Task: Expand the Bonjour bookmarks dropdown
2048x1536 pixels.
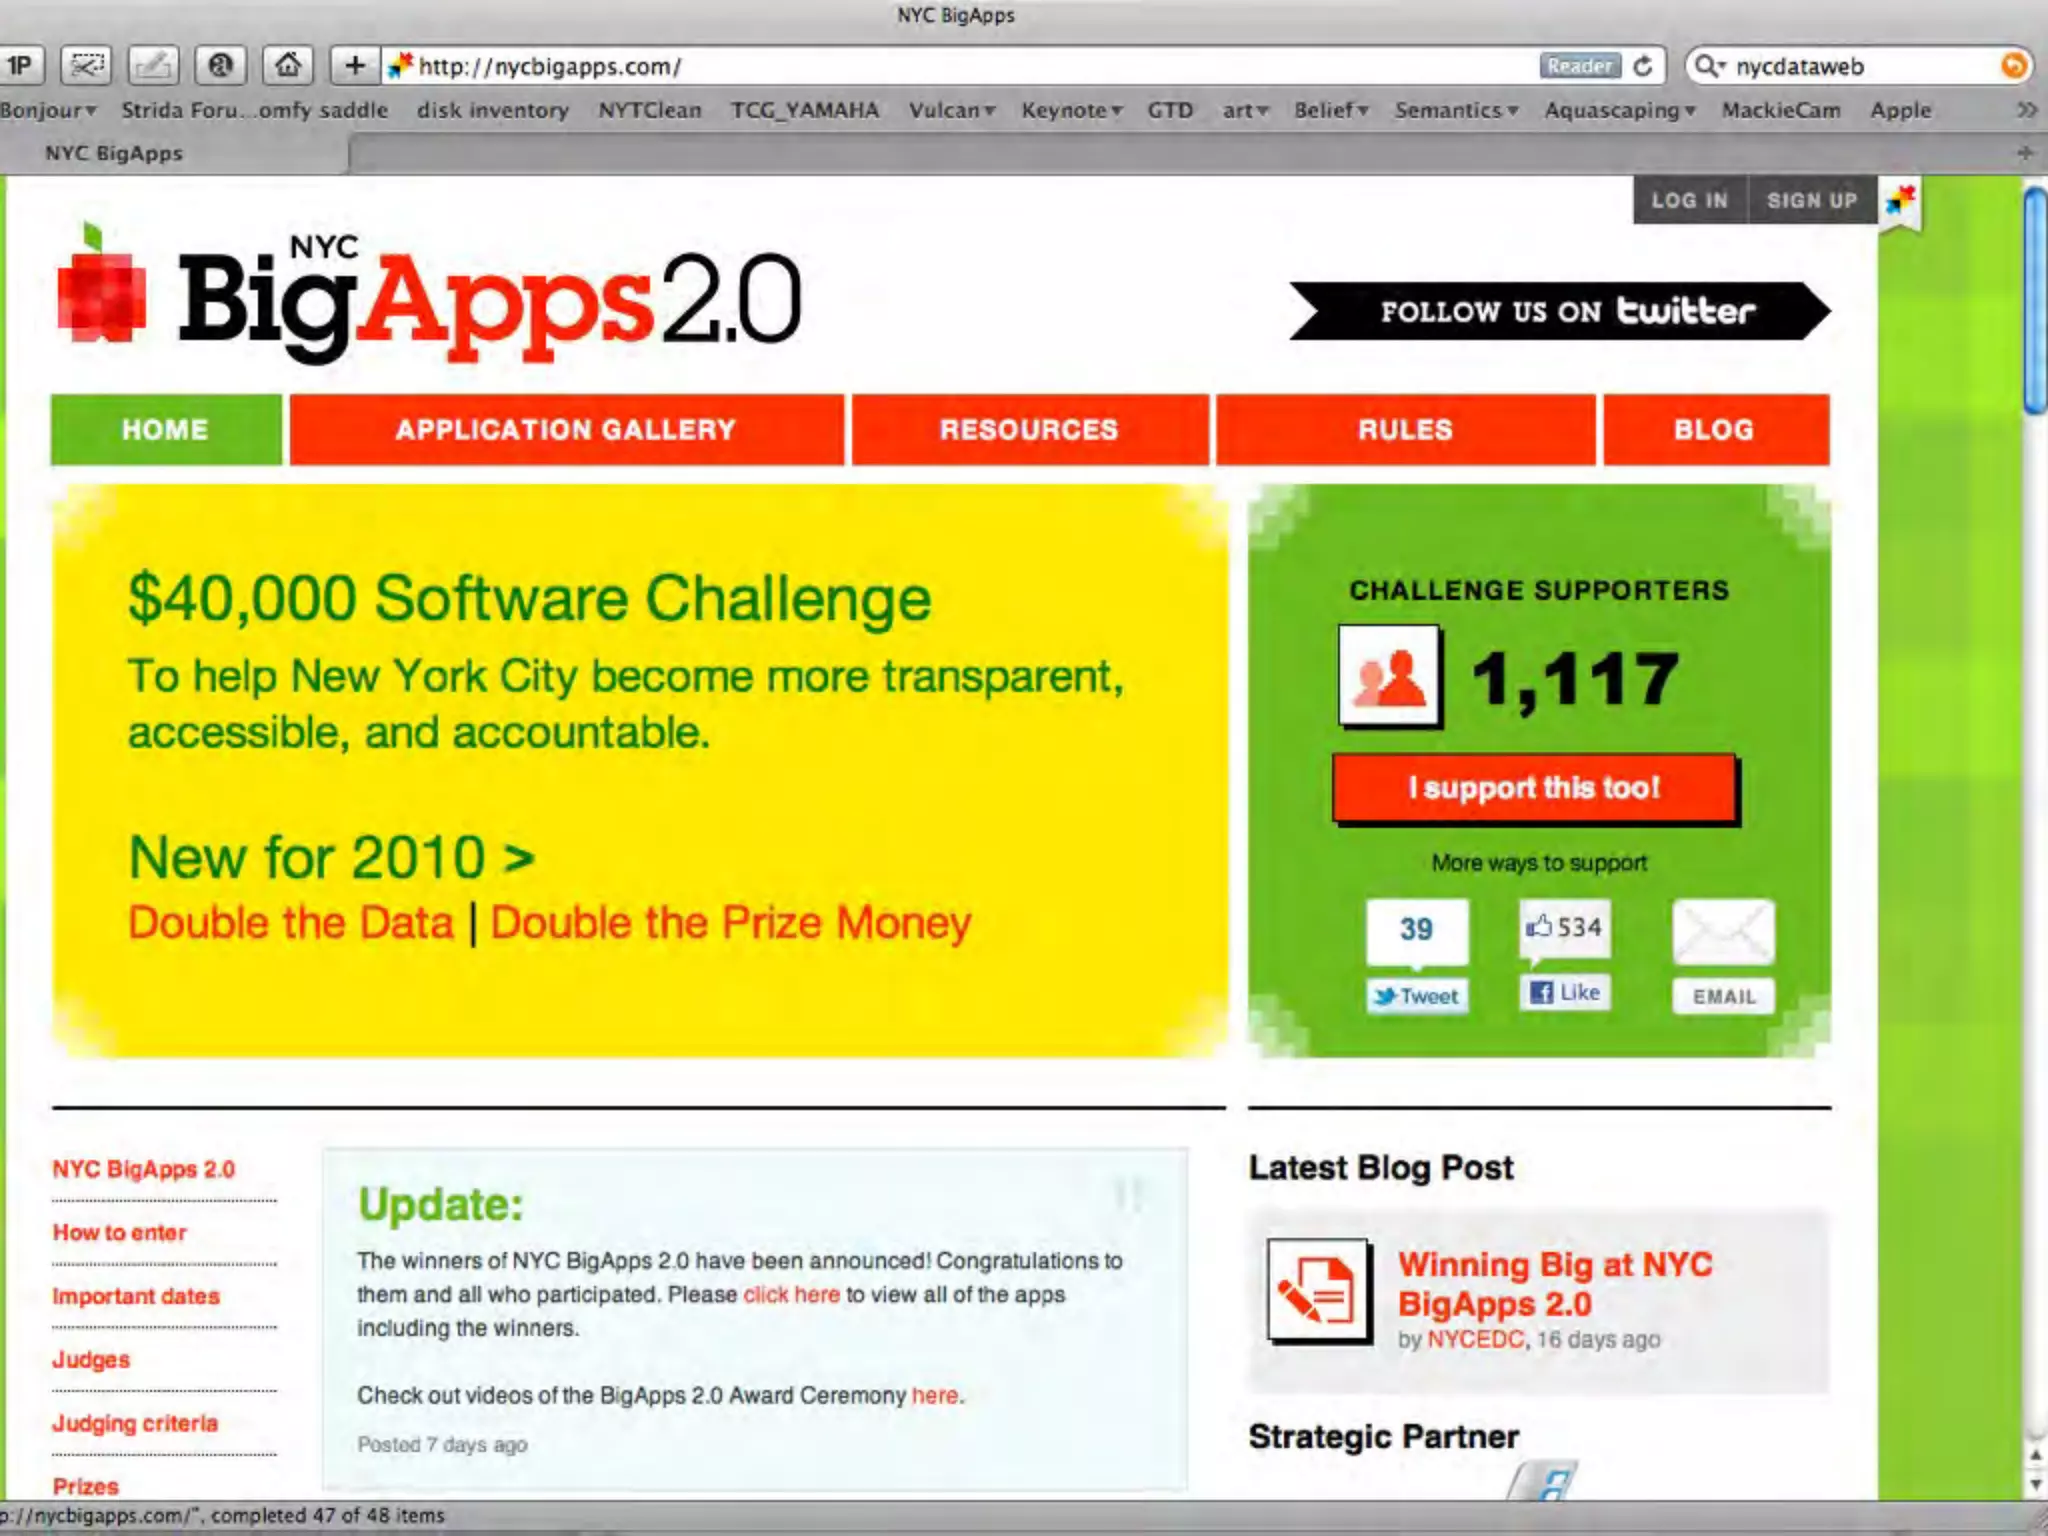Action: [48, 110]
